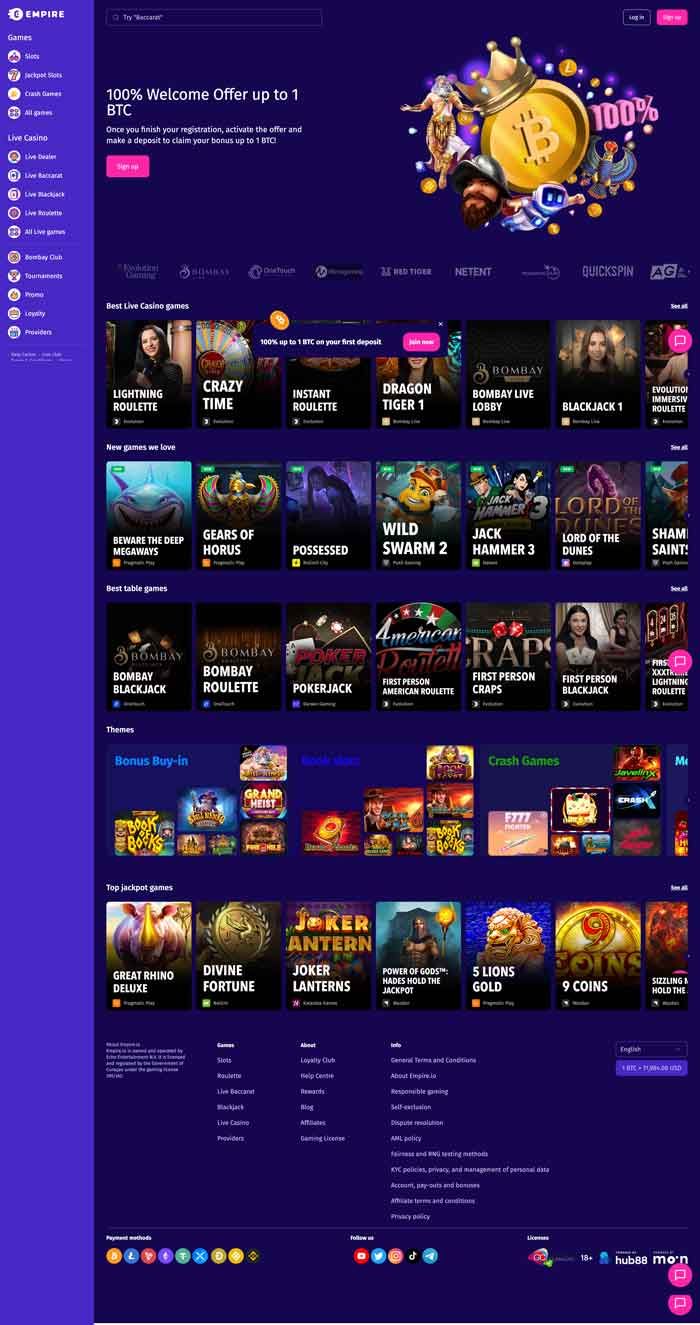Open the English language dropdown
Screen dimensions: 700x1325
pyautogui.click(x=651, y=1049)
